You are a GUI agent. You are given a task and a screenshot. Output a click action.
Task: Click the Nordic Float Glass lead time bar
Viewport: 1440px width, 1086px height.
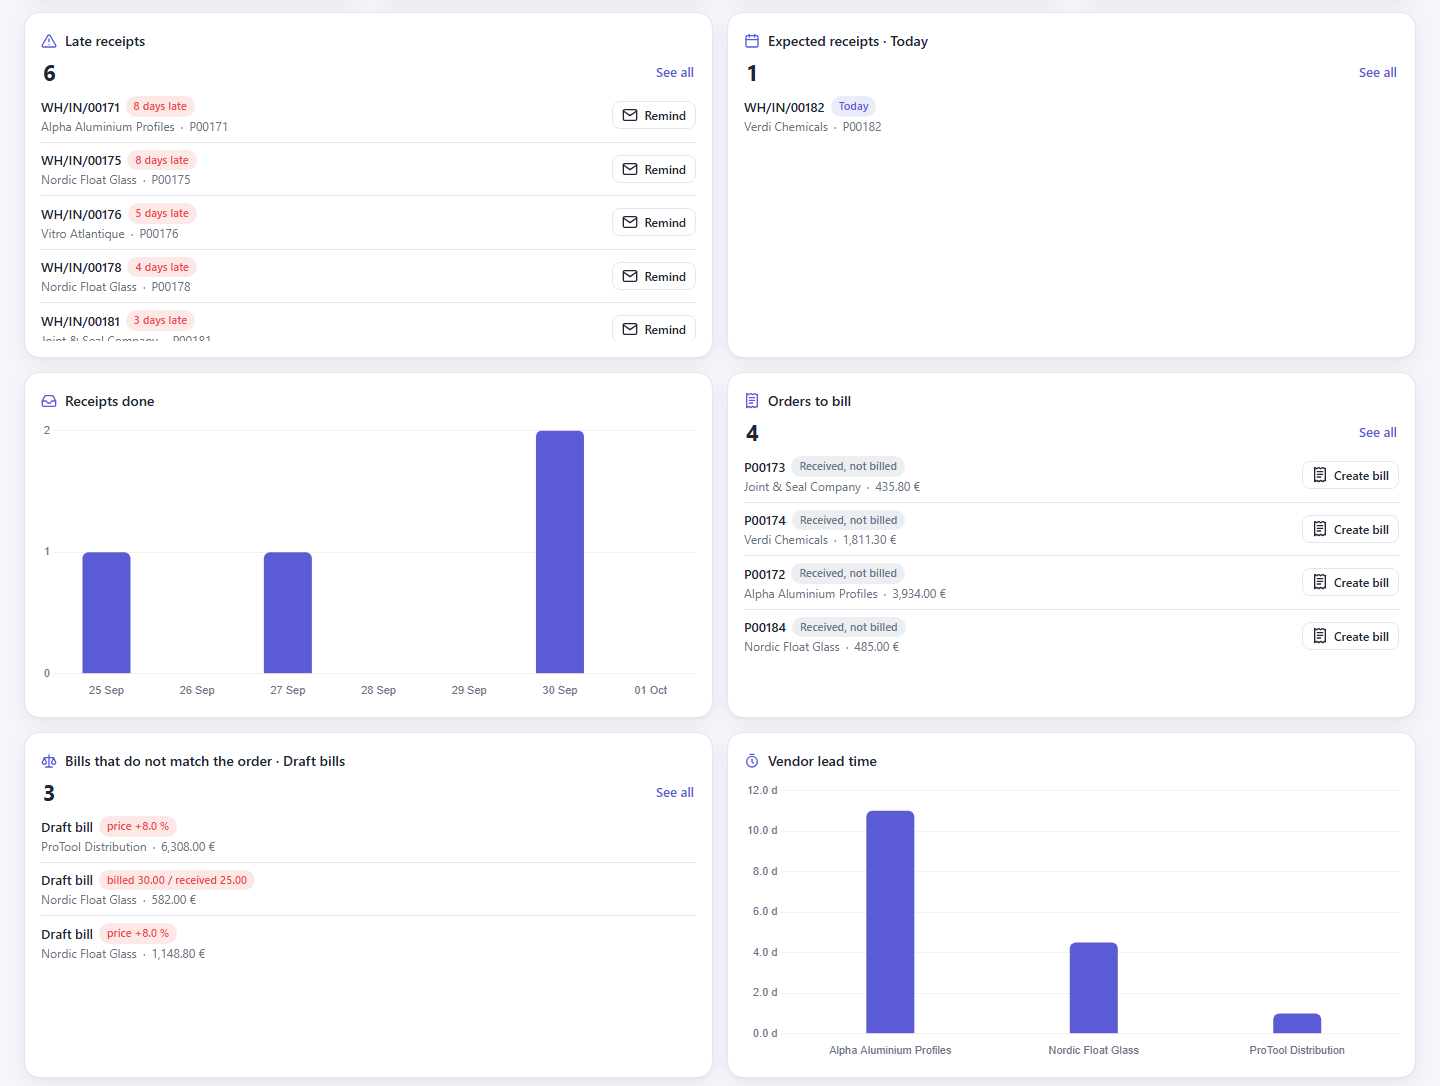1094,988
